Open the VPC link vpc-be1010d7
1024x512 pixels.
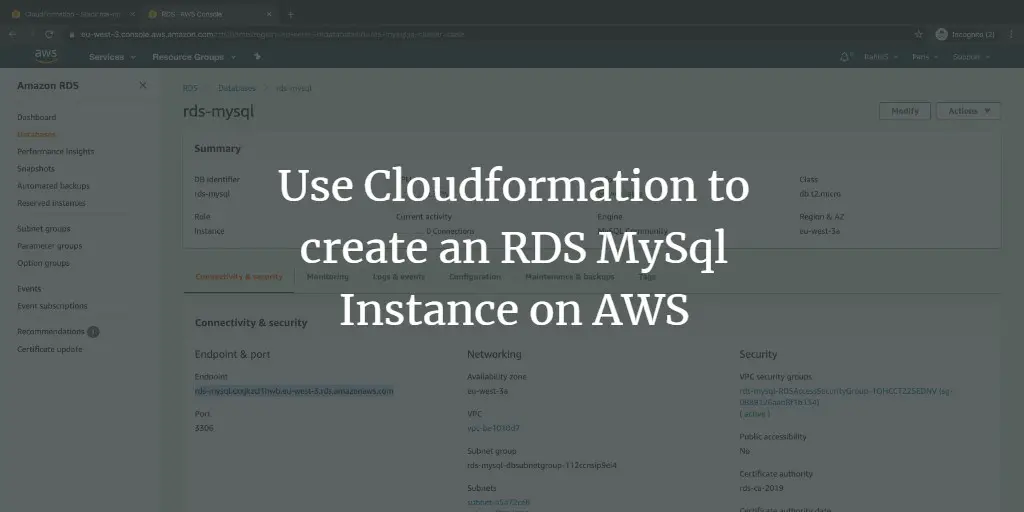tap(493, 428)
